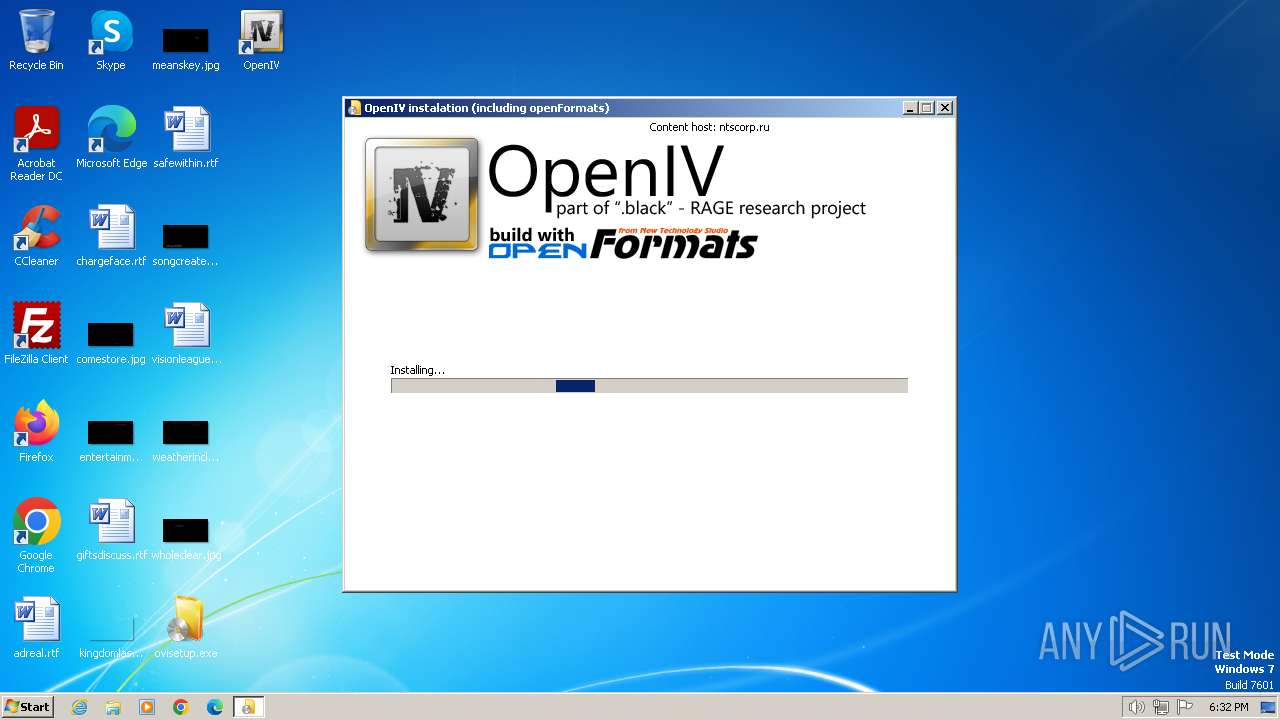1280x720 pixels.
Task: Select ovisetup.exe installer icon
Action: tap(186, 628)
